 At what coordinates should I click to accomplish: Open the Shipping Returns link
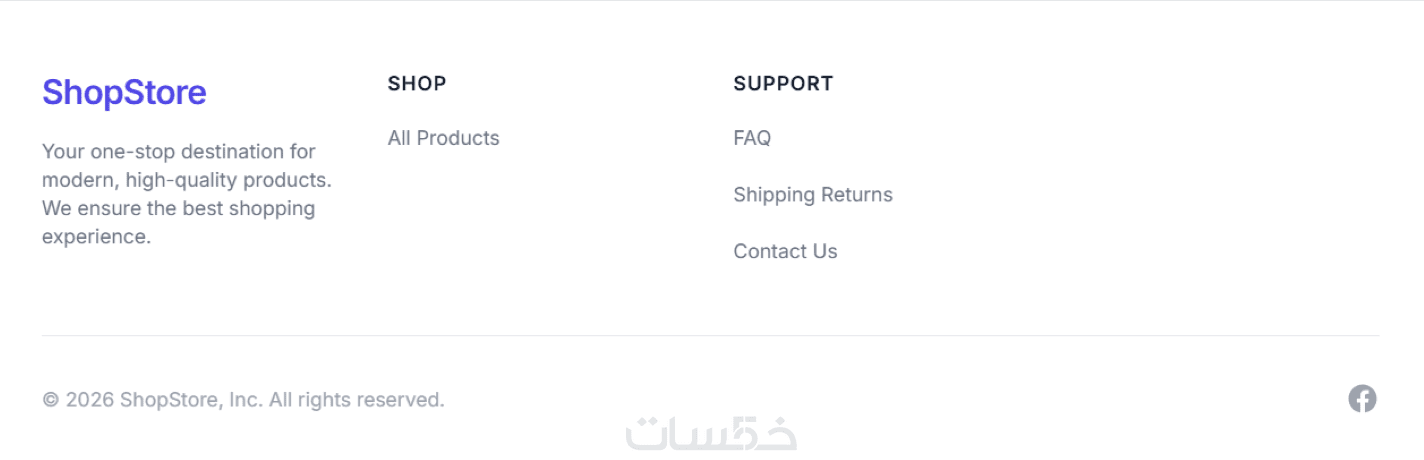(812, 195)
